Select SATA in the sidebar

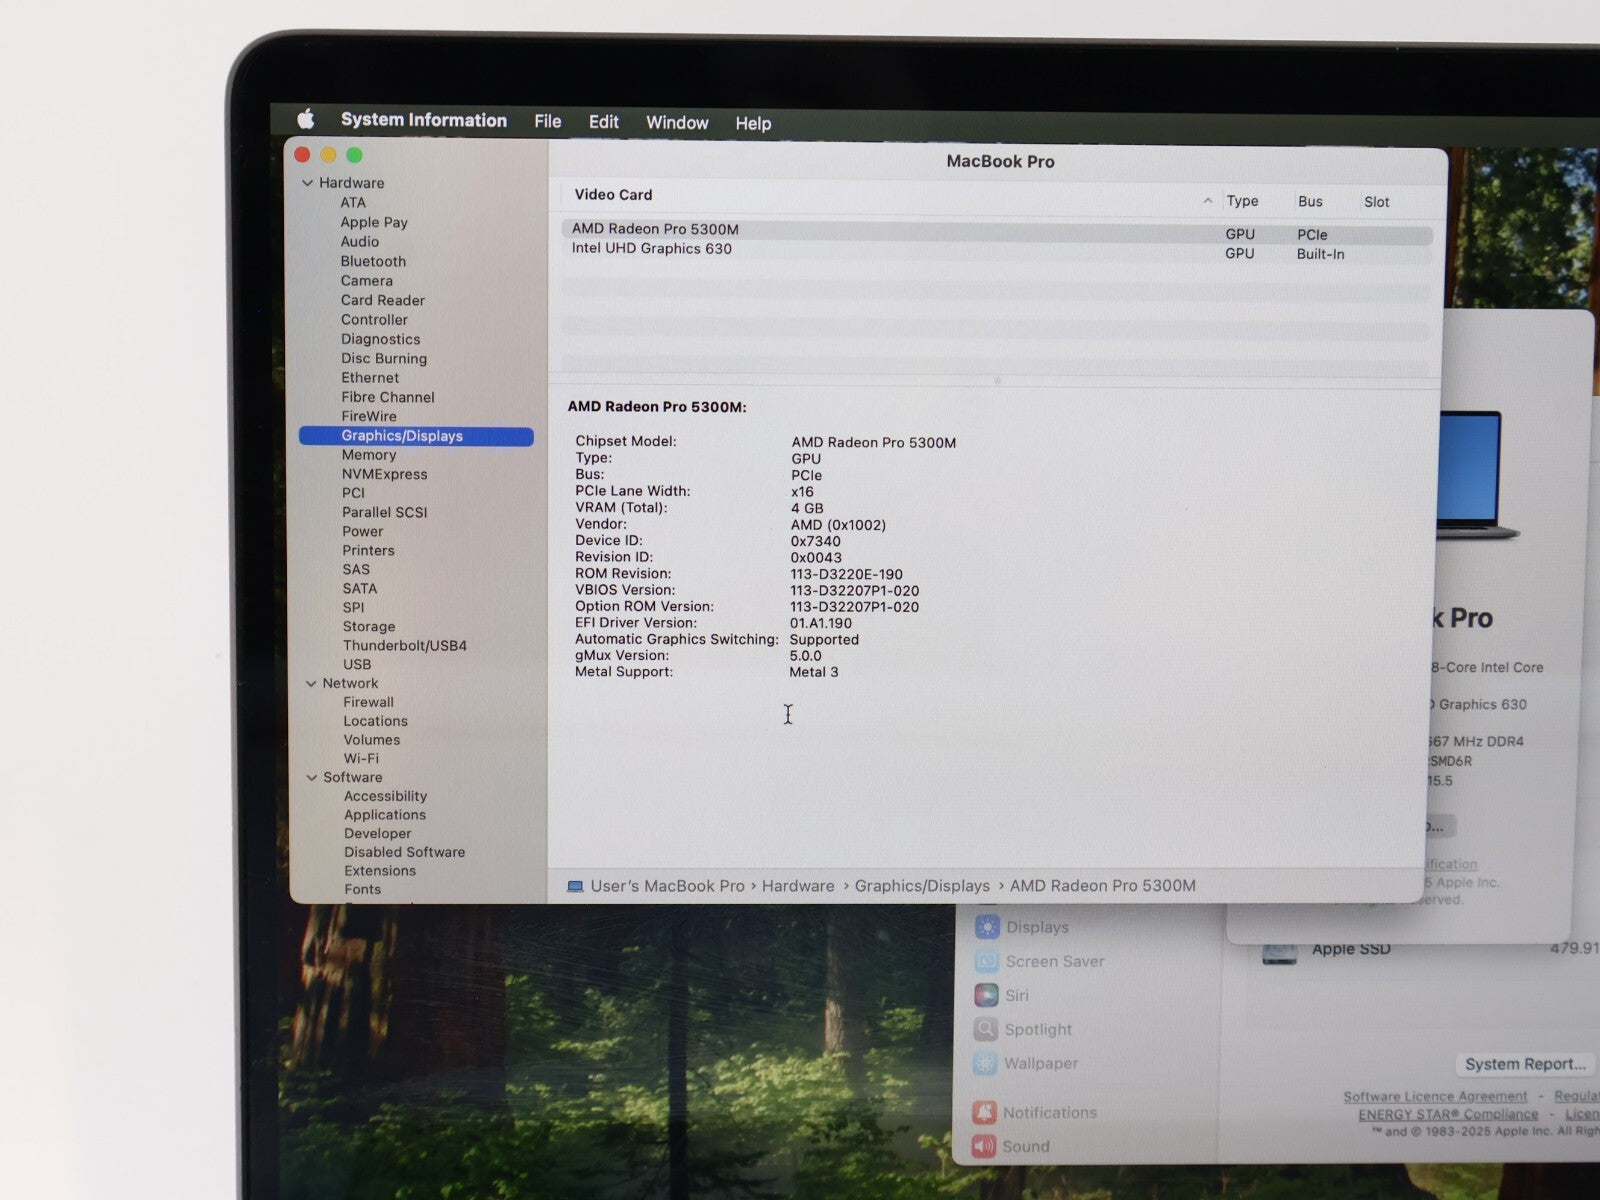[360, 589]
